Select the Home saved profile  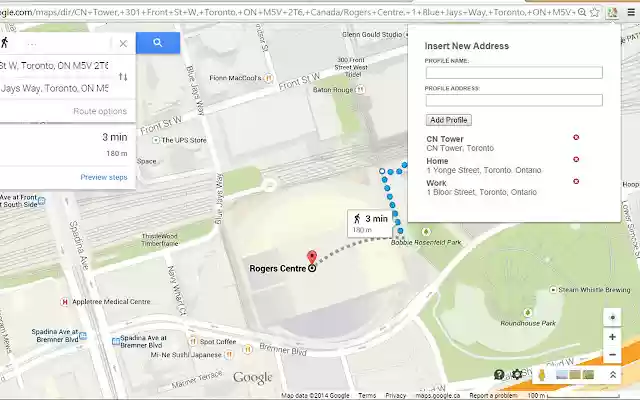(484, 165)
